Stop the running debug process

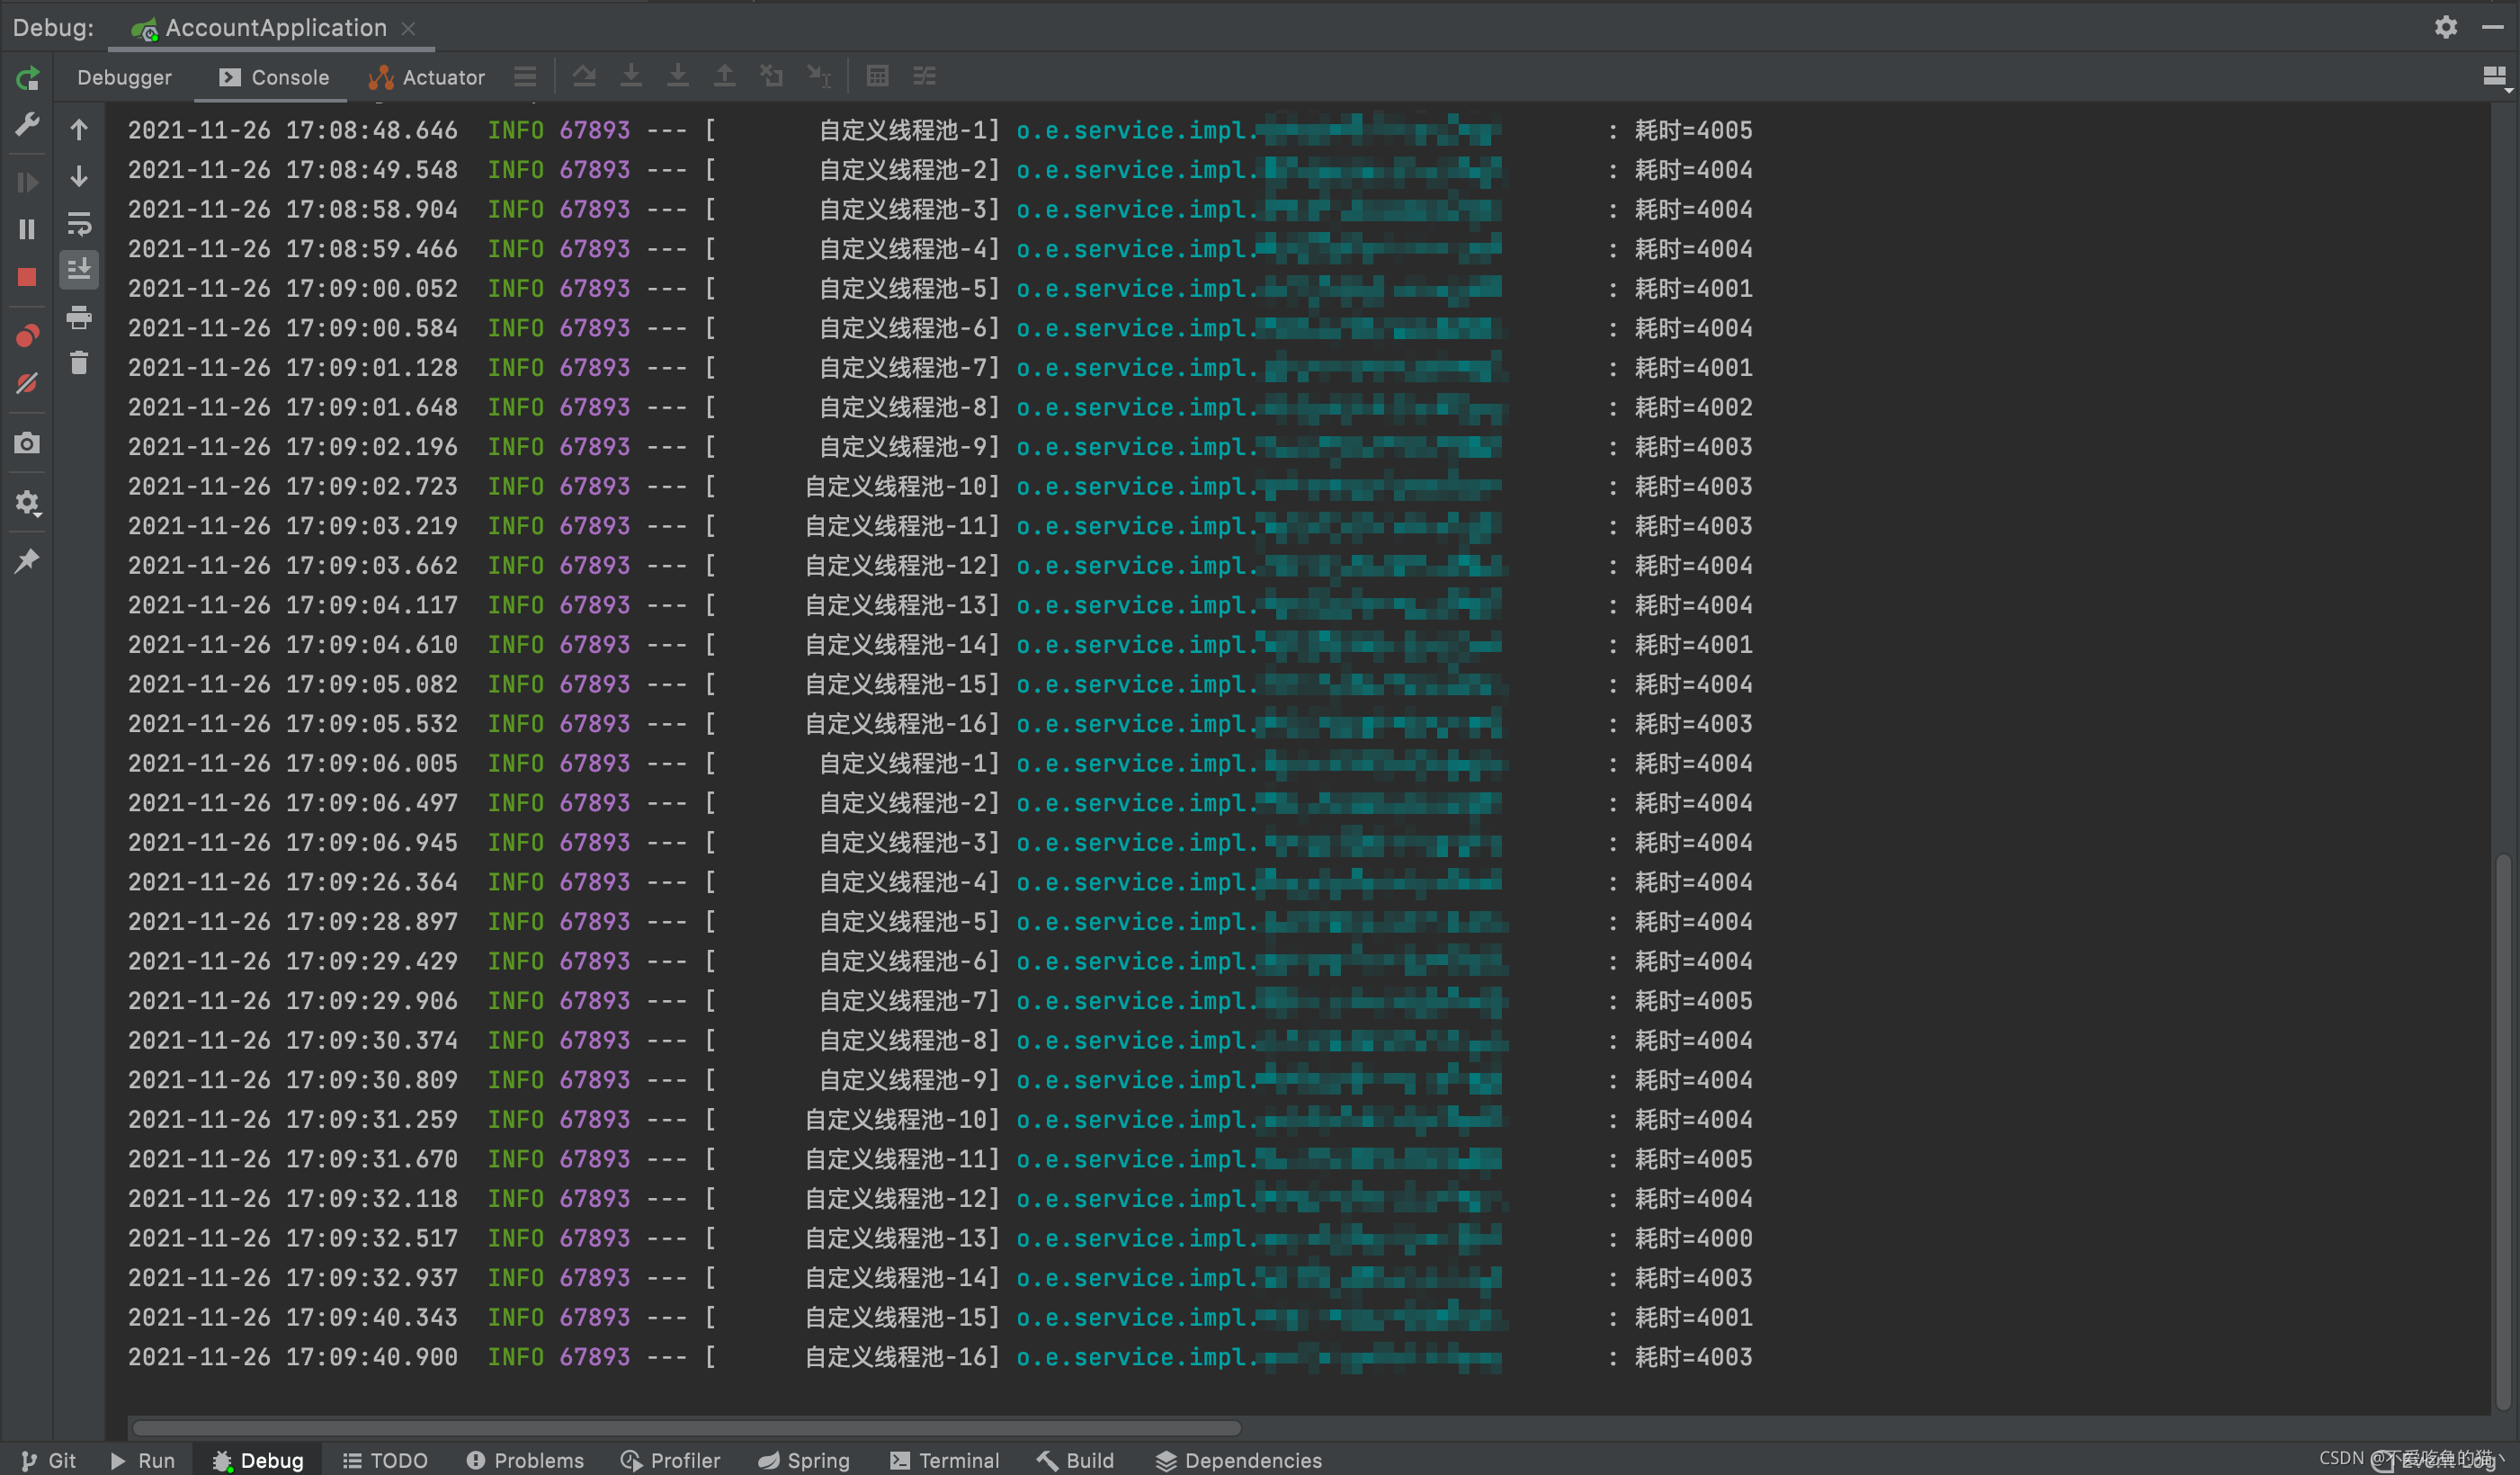coord(27,277)
